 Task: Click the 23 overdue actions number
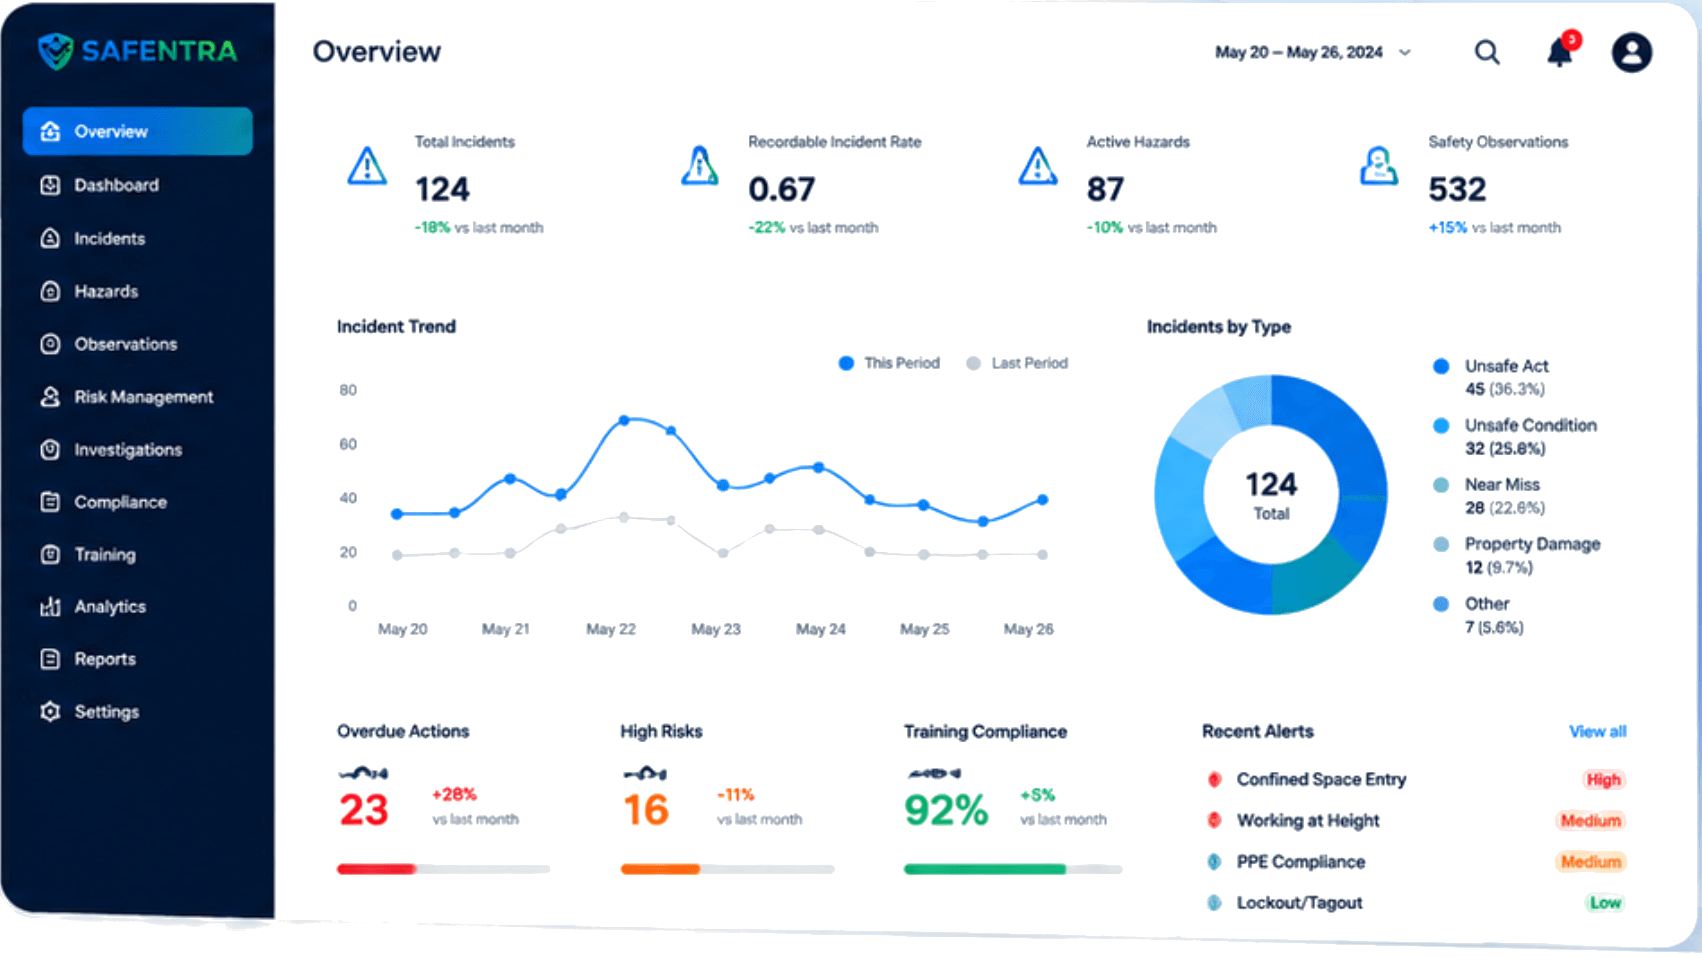tap(363, 810)
